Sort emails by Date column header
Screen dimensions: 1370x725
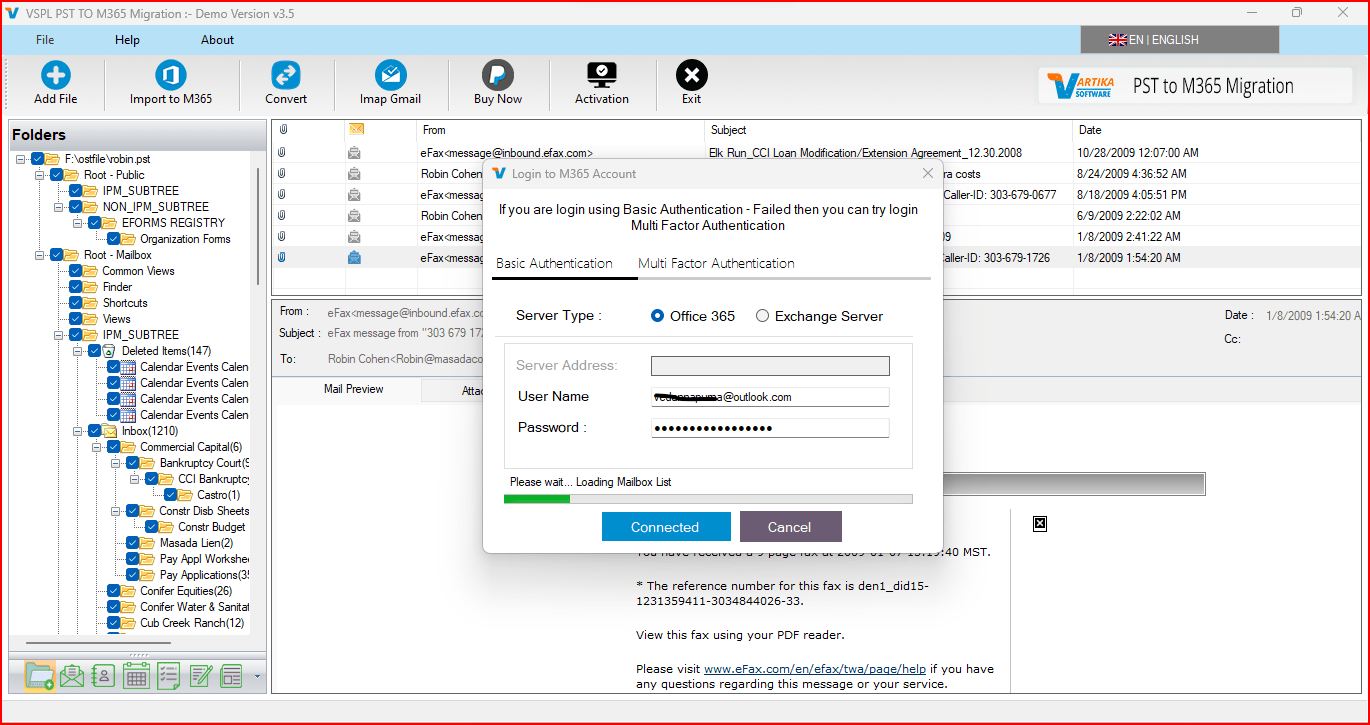[1216, 130]
